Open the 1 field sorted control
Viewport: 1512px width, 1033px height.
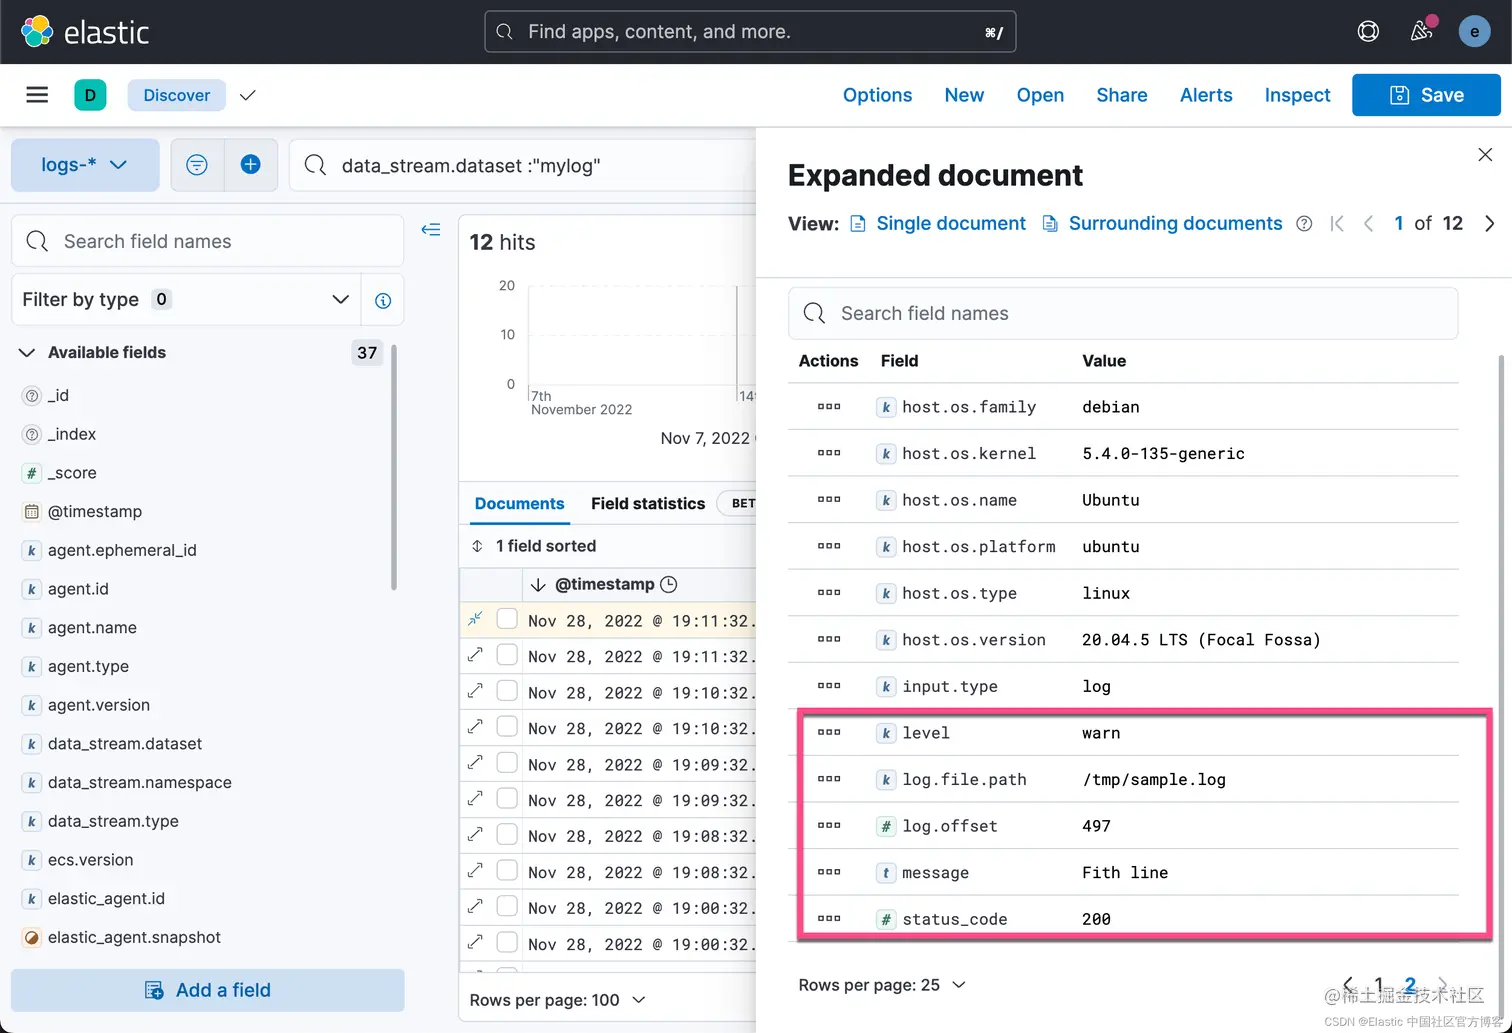534,546
